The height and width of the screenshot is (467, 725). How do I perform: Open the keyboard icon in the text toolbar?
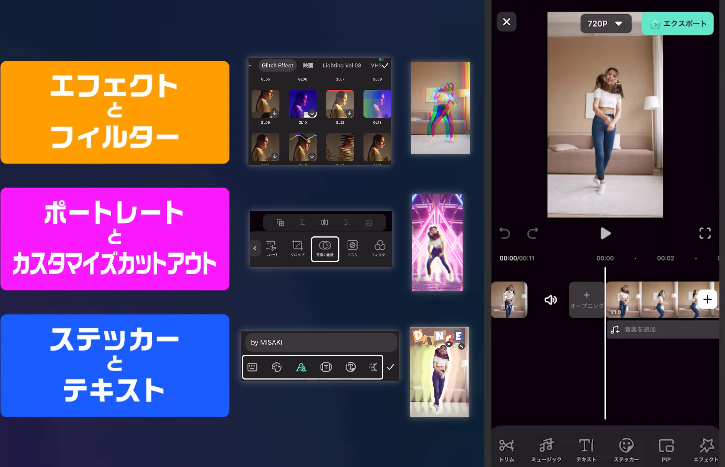pyautogui.click(x=252, y=367)
